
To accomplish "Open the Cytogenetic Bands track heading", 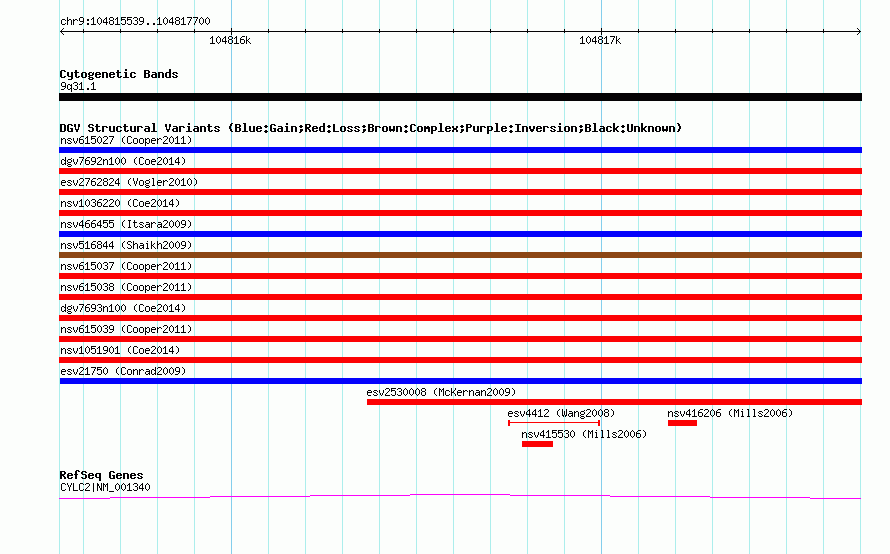I will click(x=119, y=74).
